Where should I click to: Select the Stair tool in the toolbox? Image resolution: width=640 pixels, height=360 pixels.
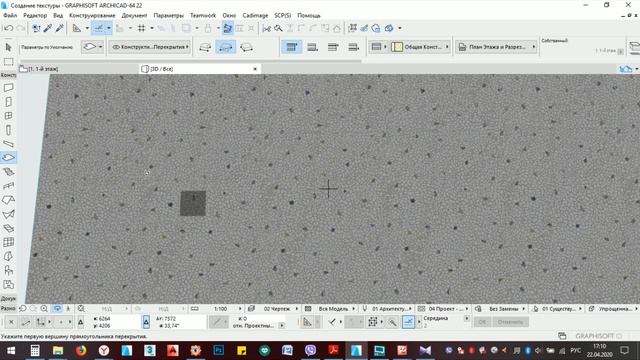pos(8,172)
